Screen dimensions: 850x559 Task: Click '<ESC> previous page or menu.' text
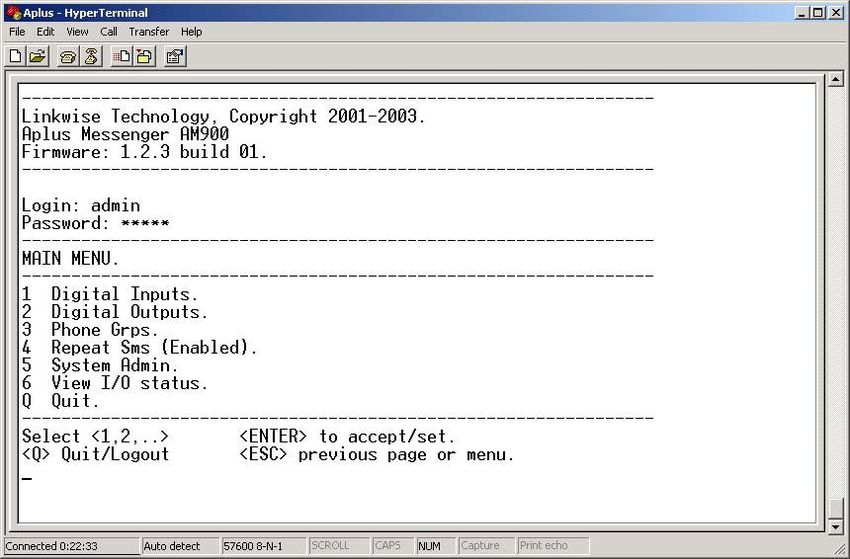376,454
